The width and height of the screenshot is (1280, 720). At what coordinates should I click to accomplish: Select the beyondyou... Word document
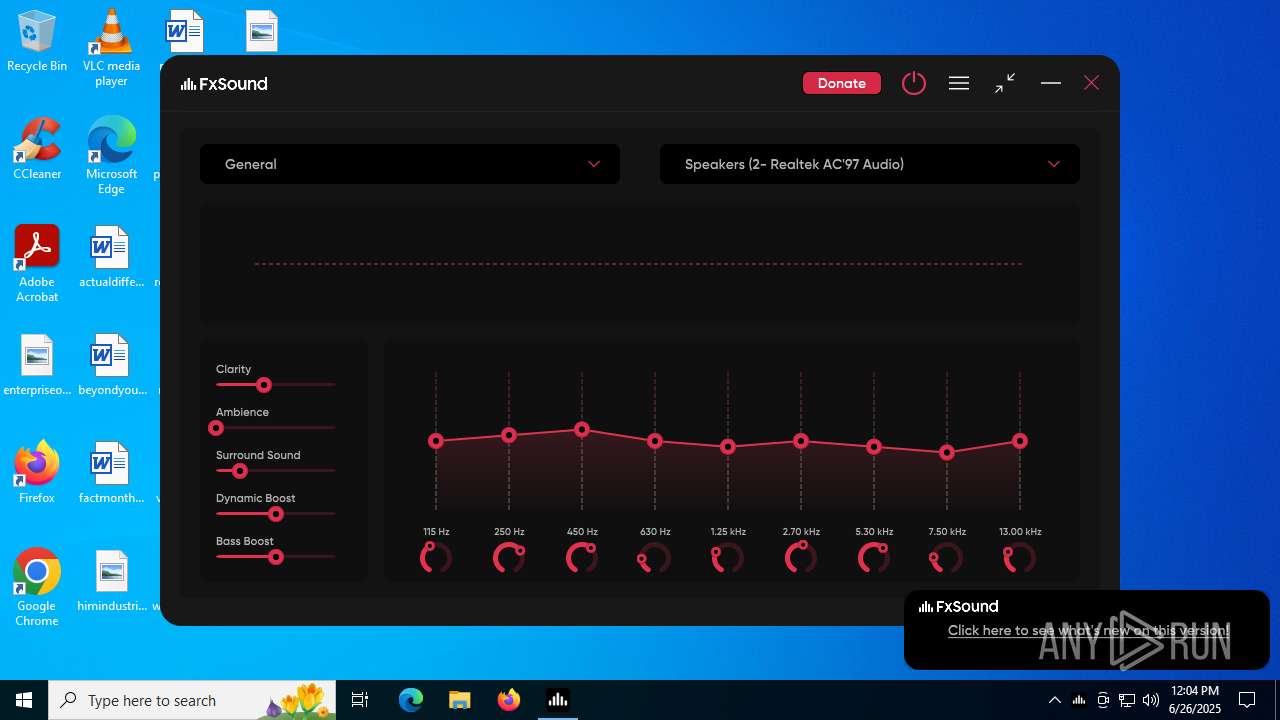pyautogui.click(x=111, y=365)
